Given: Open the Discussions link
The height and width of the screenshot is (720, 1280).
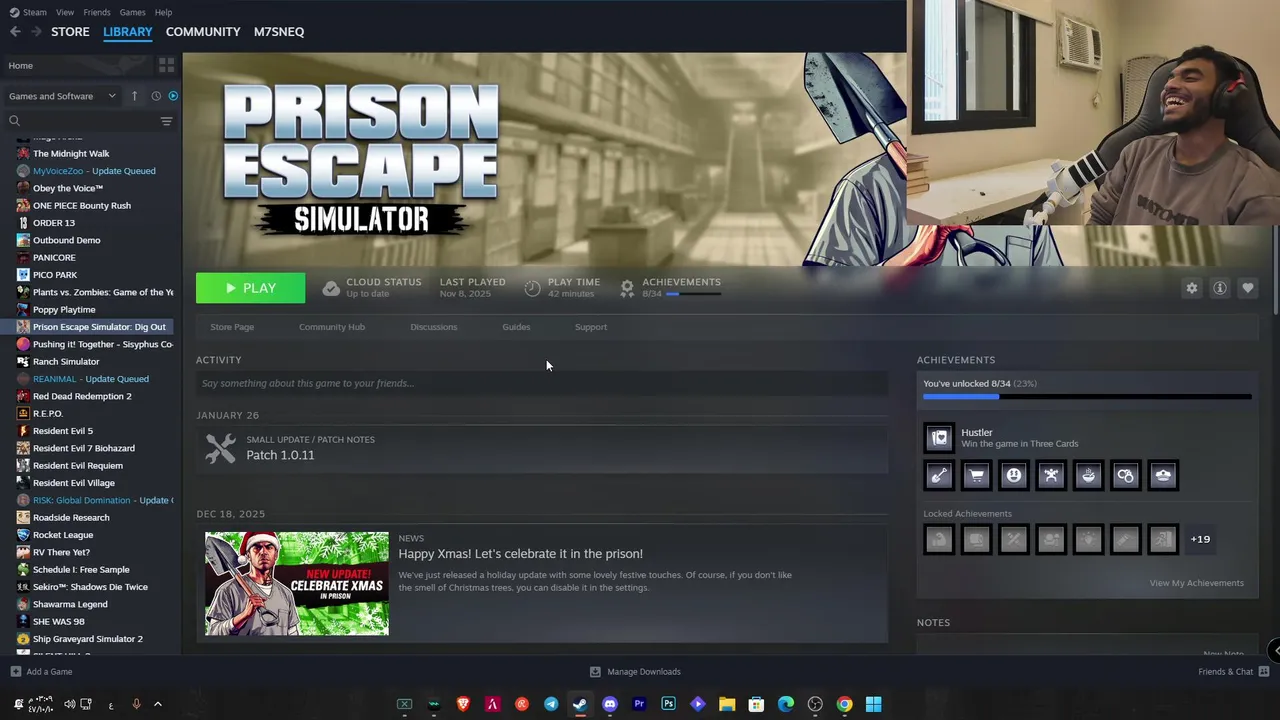Looking at the screenshot, I should pyautogui.click(x=434, y=327).
